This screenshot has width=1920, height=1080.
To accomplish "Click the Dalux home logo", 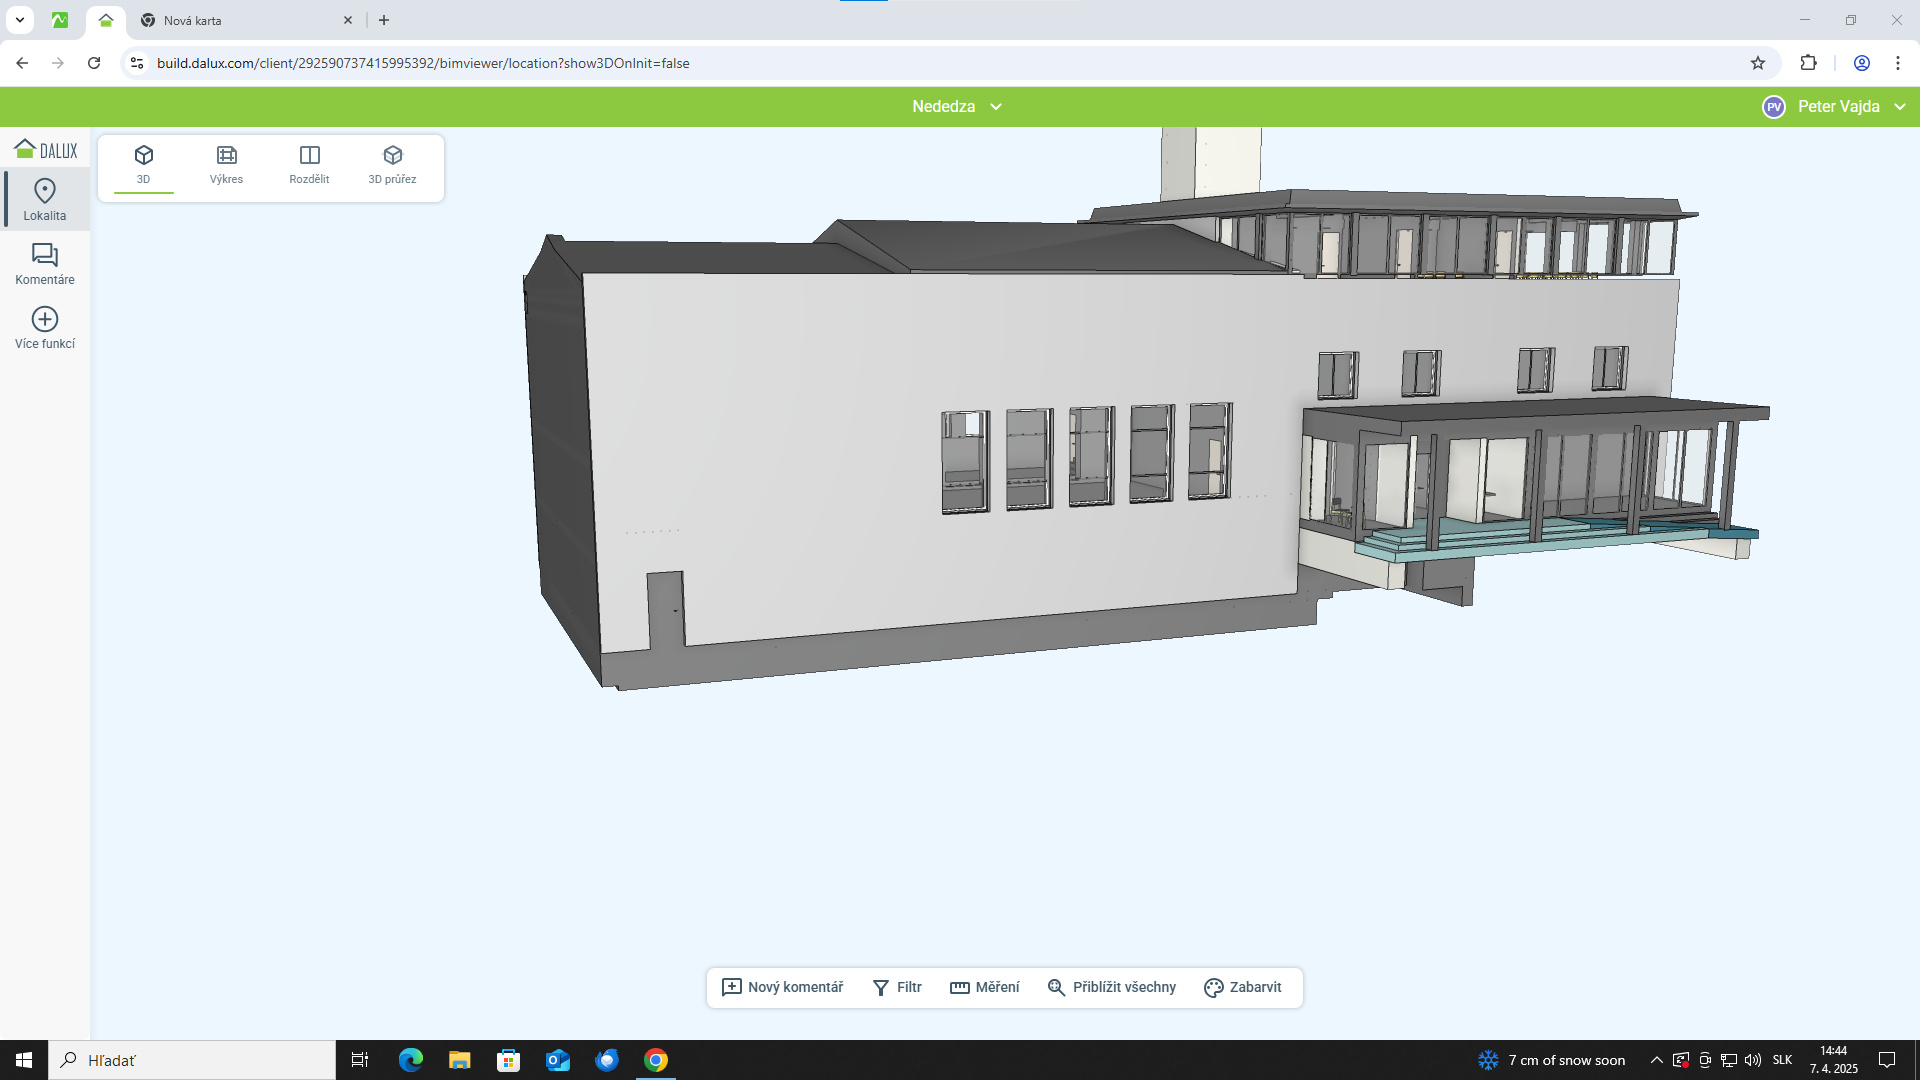I will tap(46, 150).
